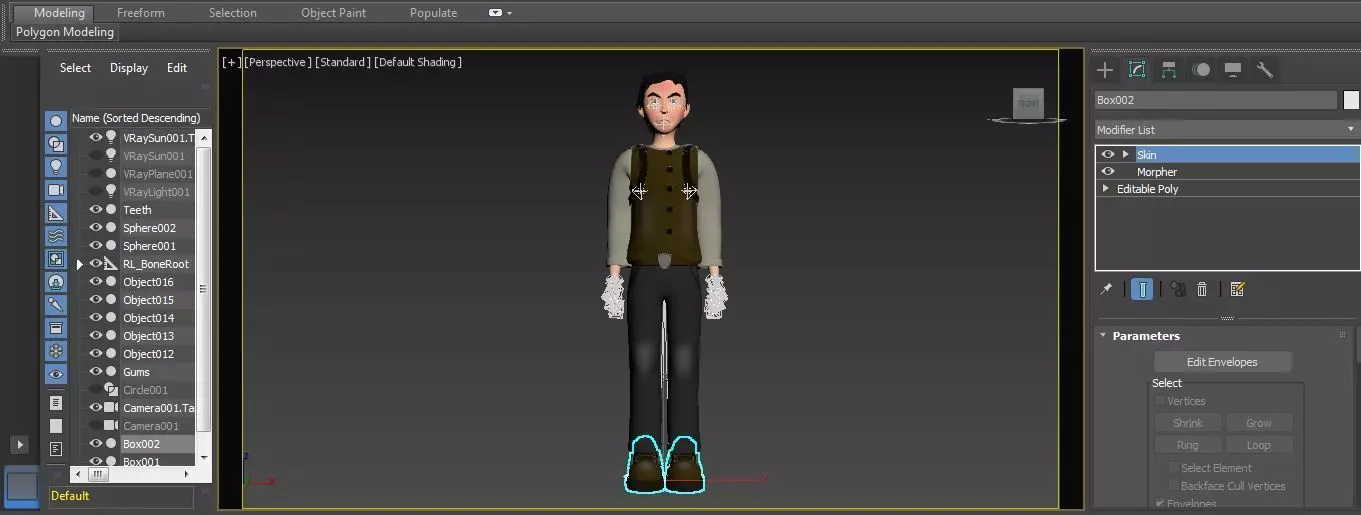Viewport: 1361px width, 515px height.
Task: Collapse the Parameters rollout
Action: (x=1103, y=336)
